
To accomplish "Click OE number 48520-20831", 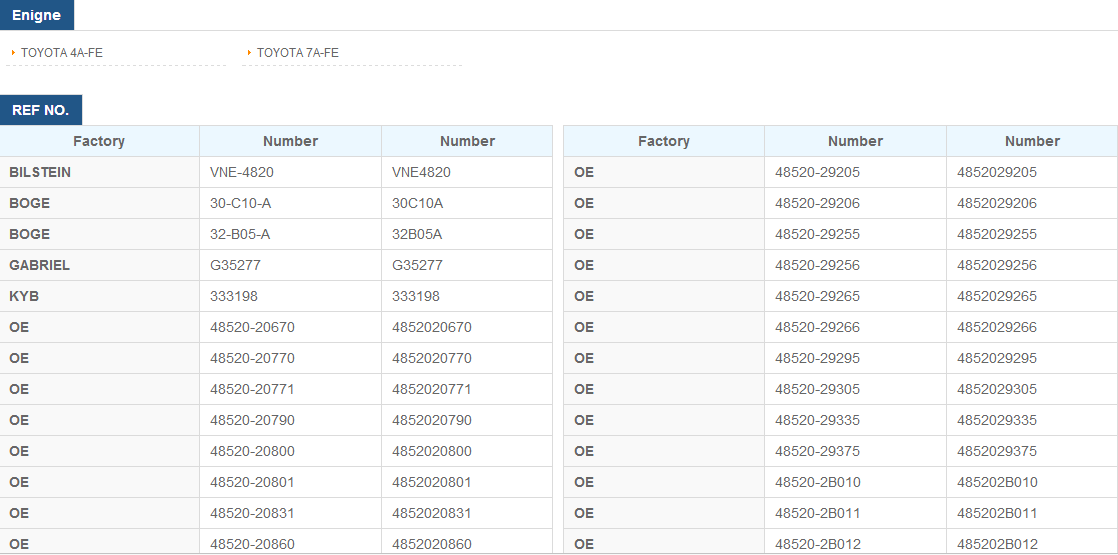I will coord(252,514).
